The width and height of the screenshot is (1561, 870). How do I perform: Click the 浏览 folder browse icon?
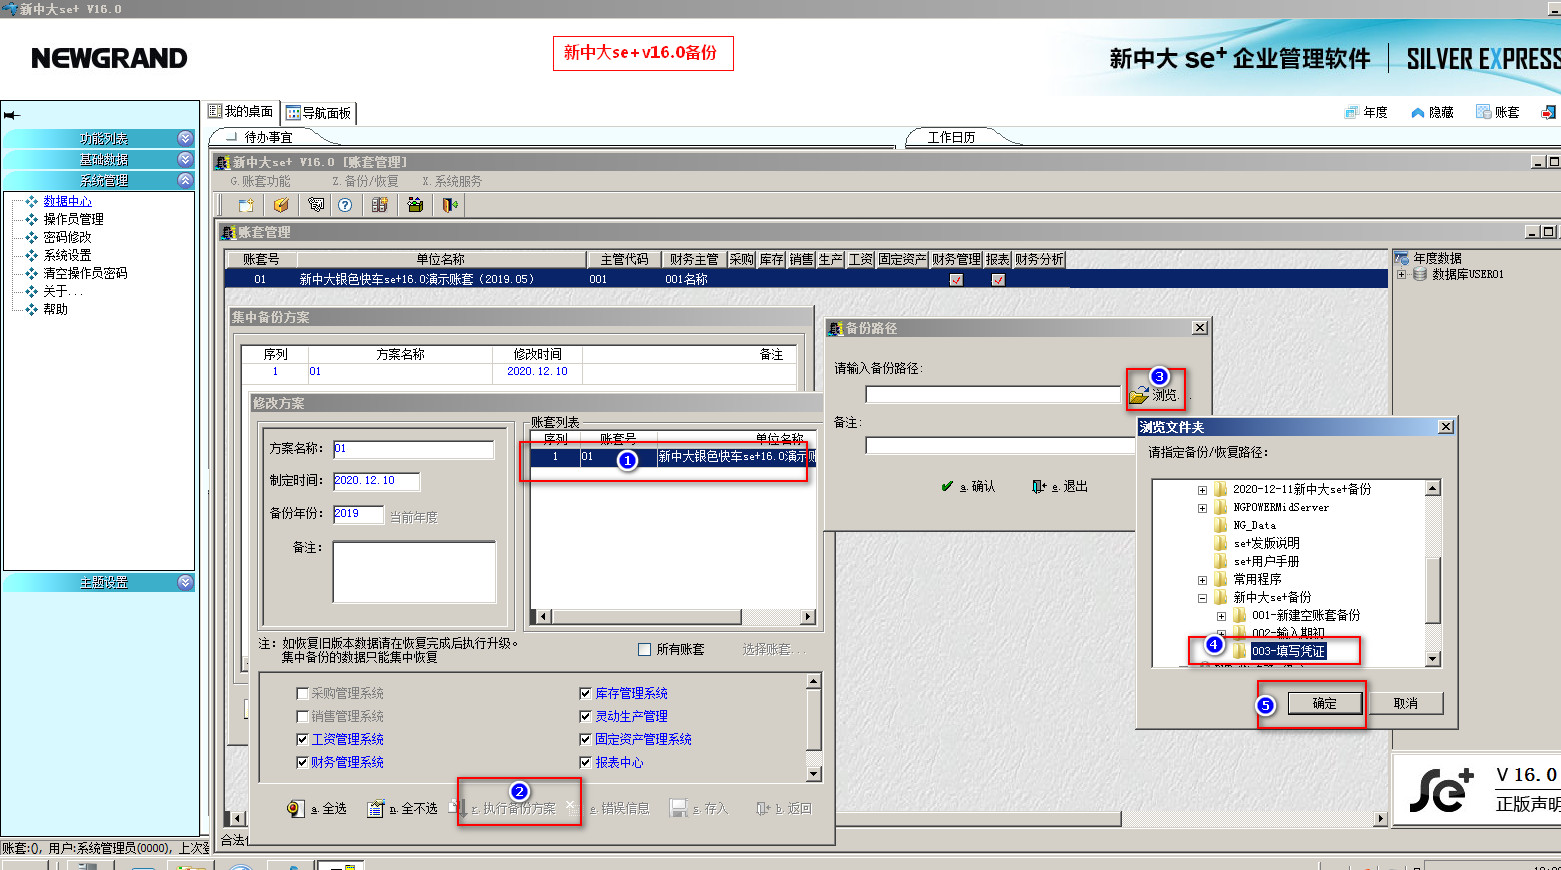[x=1138, y=396]
